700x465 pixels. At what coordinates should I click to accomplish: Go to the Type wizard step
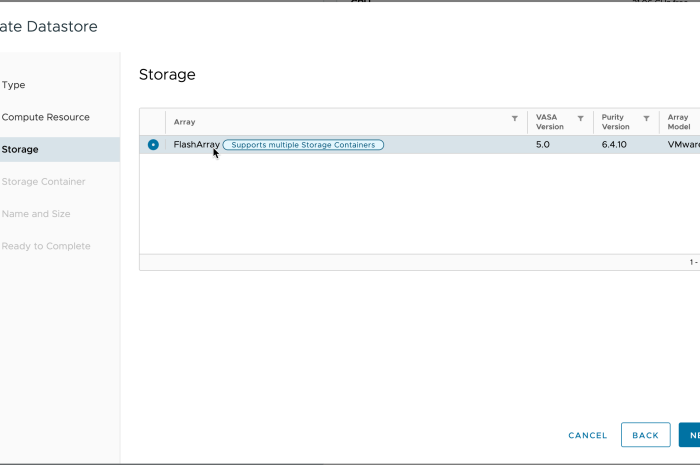click(x=14, y=85)
